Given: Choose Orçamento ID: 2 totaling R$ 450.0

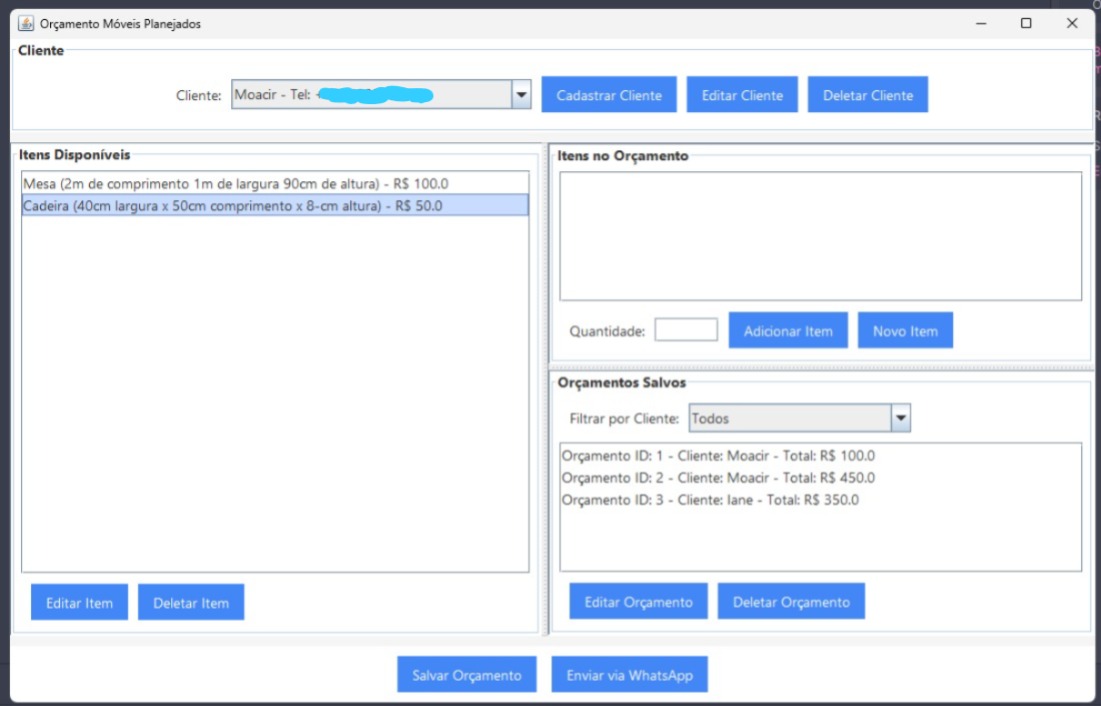Looking at the screenshot, I should (717, 478).
